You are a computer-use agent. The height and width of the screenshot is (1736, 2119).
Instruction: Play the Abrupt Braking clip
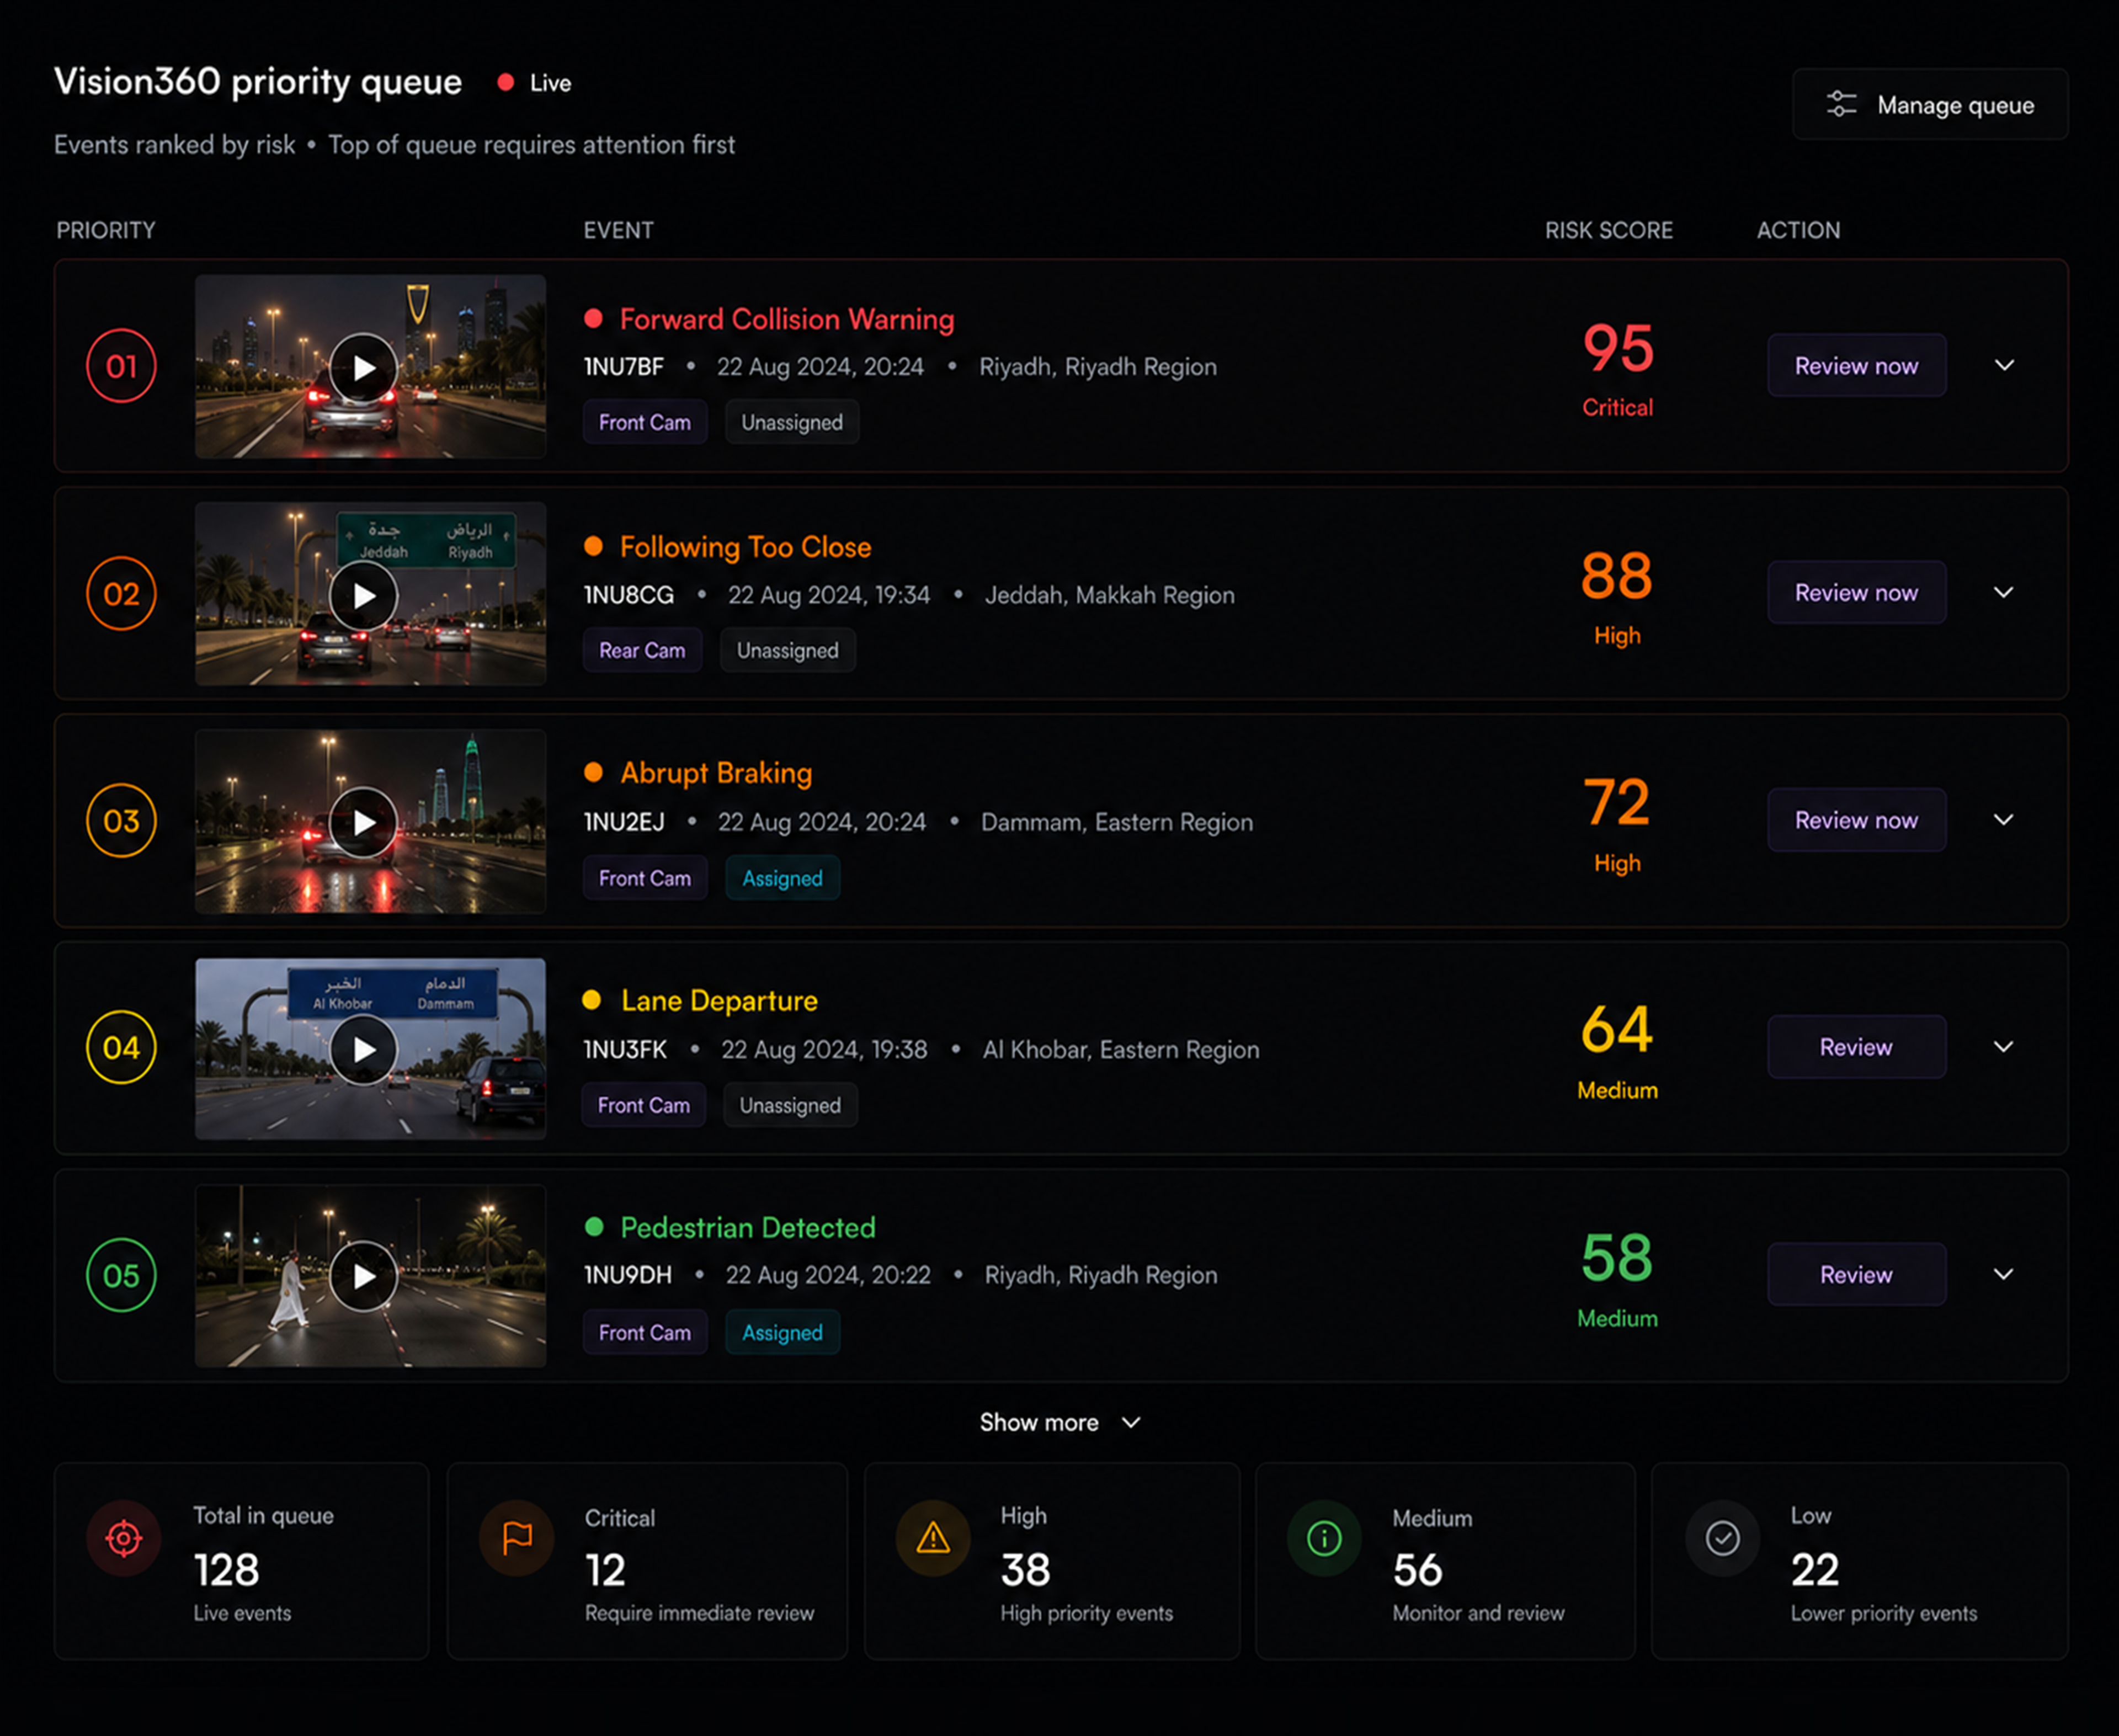363,822
